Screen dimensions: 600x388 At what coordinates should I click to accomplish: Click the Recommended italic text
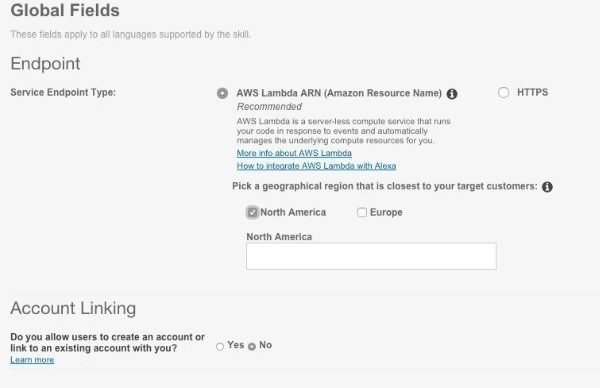pyautogui.click(x=269, y=107)
